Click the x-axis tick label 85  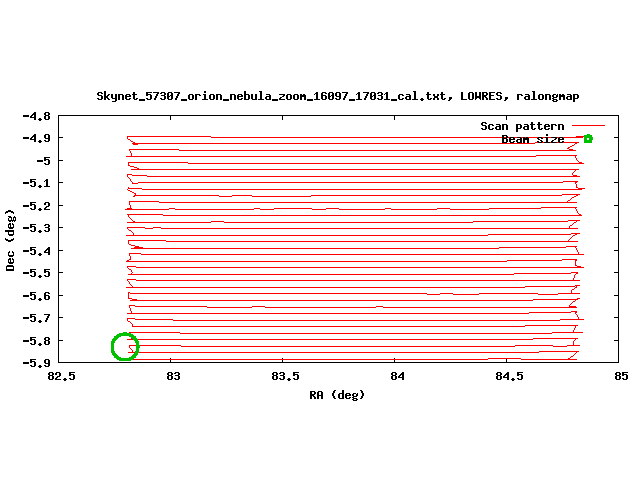click(621, 376)
